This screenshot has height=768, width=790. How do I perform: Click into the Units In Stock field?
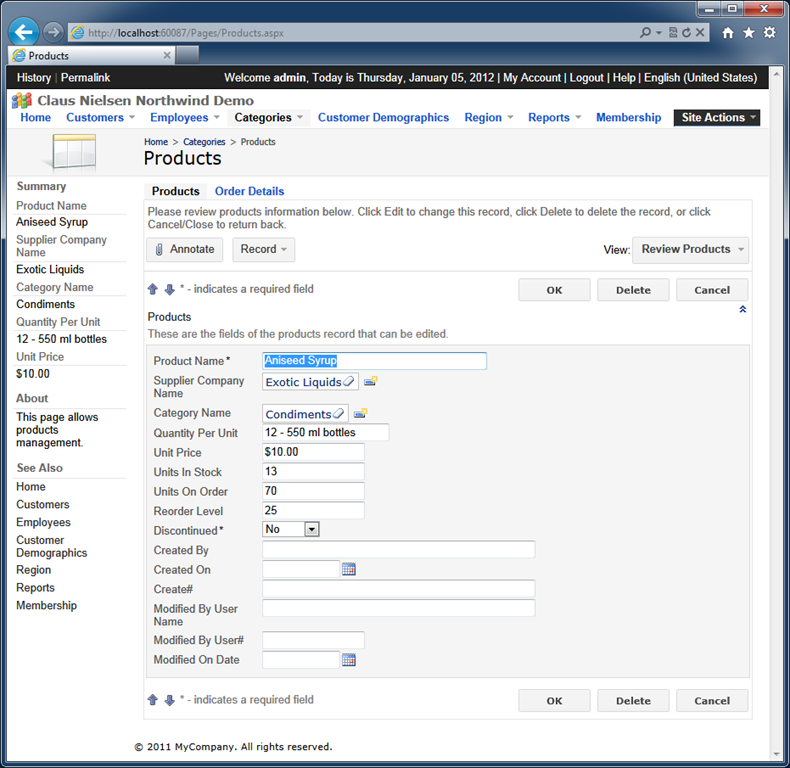tap(313, 472)
